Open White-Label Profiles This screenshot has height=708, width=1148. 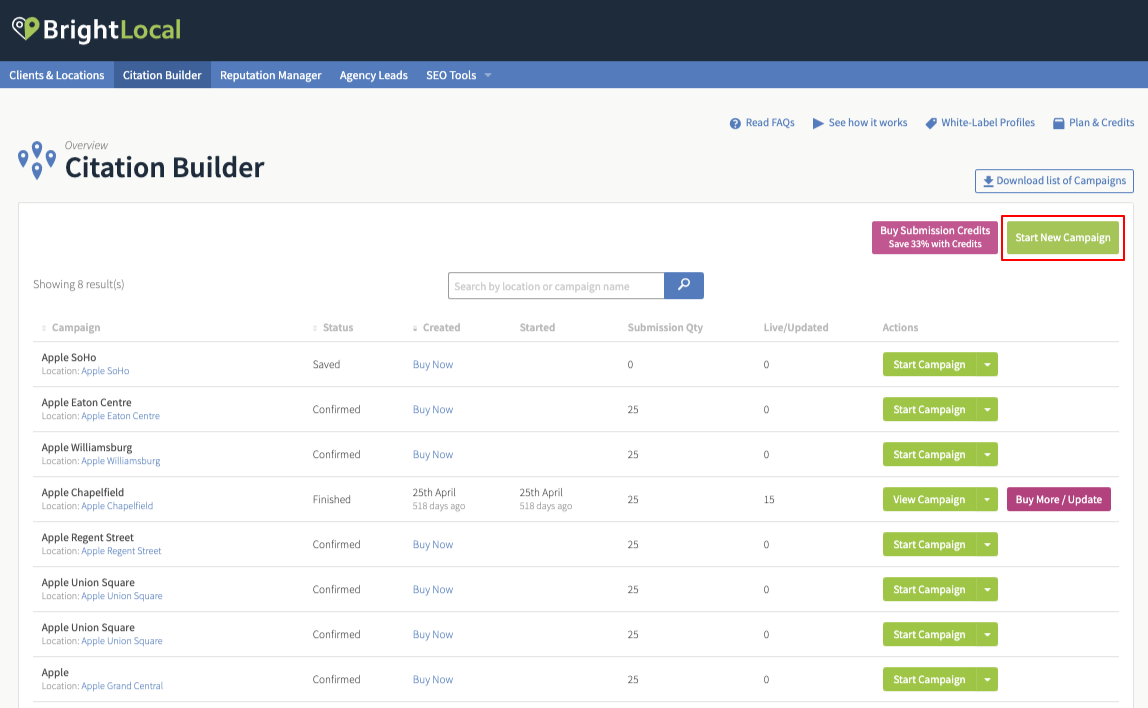(x=980, y=123)
